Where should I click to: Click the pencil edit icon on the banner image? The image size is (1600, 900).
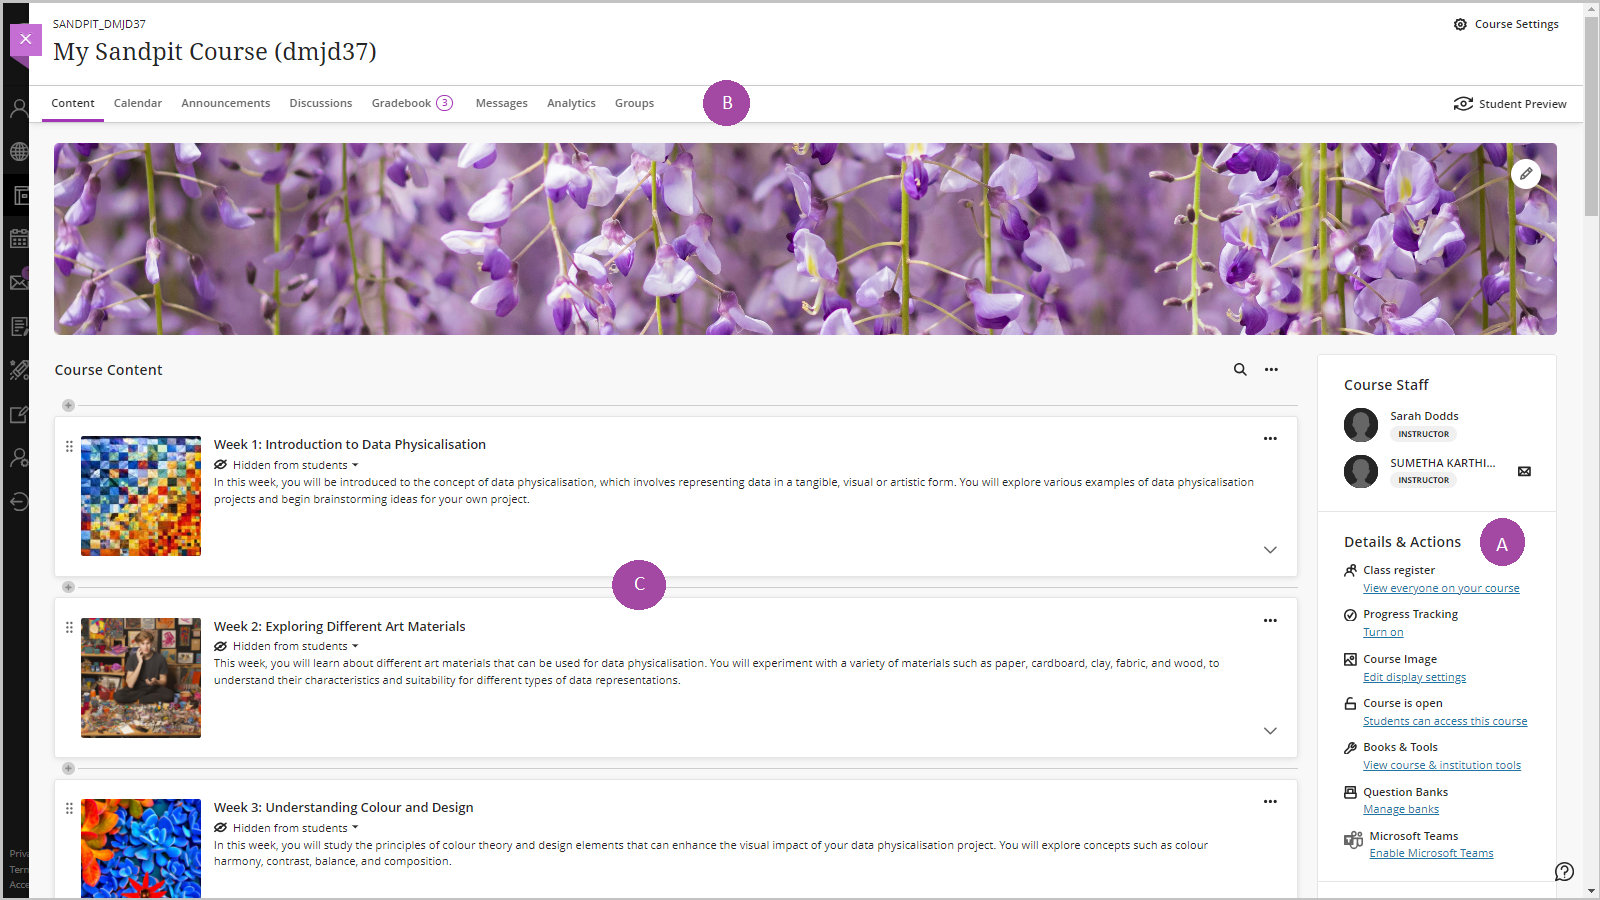click(1527, 173)
